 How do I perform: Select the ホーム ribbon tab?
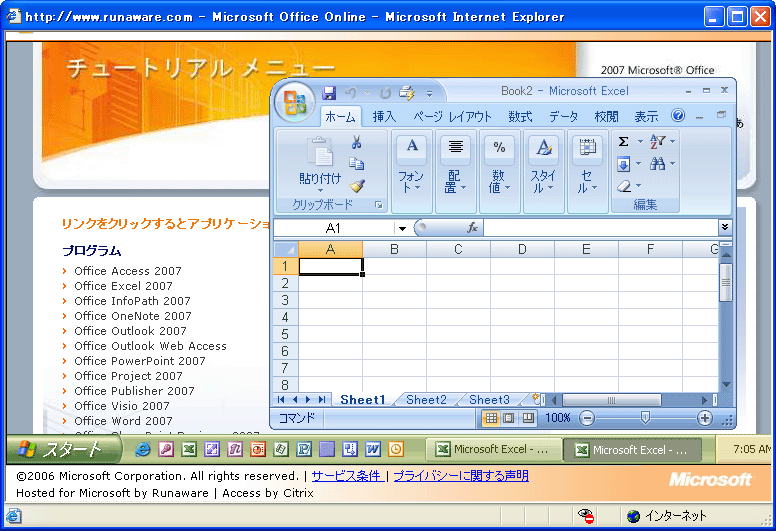coord(340,117)
